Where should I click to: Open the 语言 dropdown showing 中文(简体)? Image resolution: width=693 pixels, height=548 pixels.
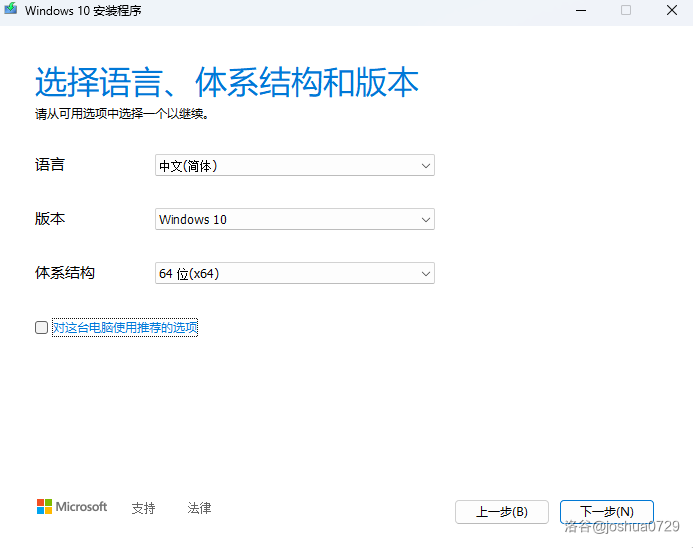(295, 165)
